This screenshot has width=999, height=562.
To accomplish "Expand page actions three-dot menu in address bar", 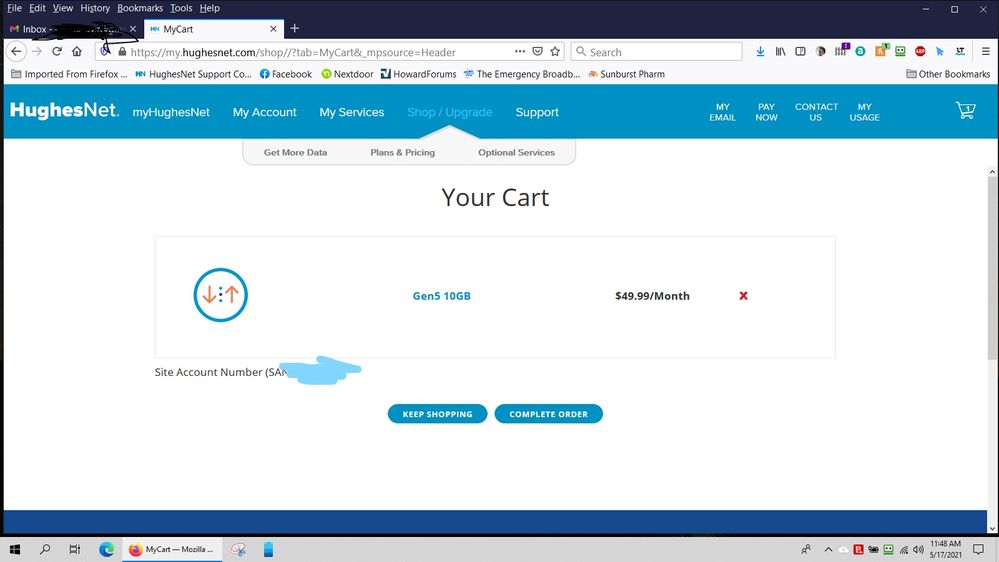I will coord(520,51).
